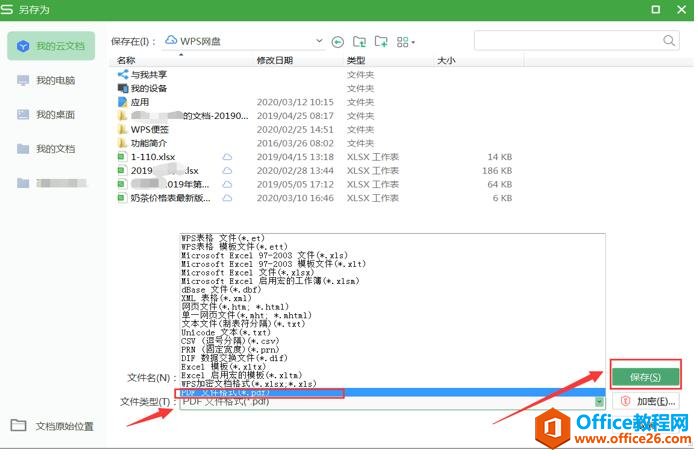
Task: Click the 我的文档 folder icon in sidebar
Action: click(23, 148)
